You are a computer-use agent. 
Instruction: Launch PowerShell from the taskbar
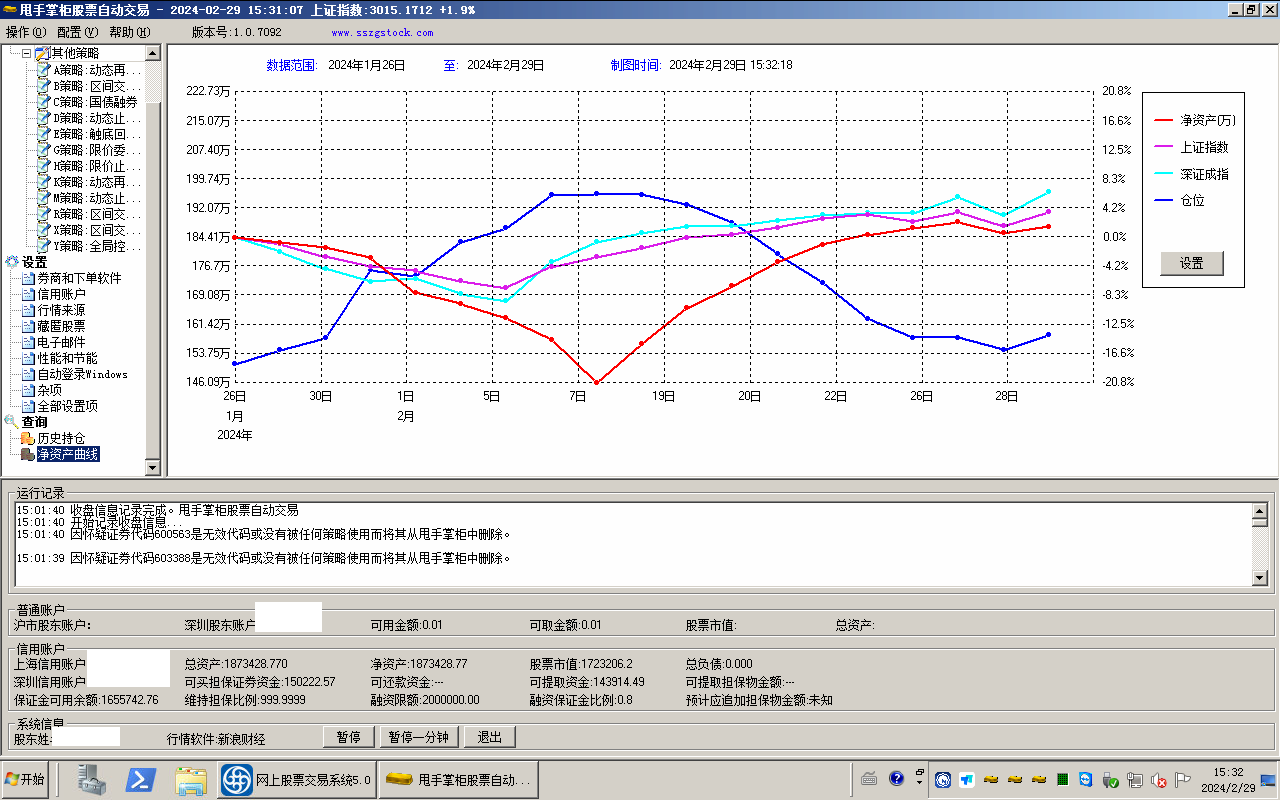tap(140, 779)
